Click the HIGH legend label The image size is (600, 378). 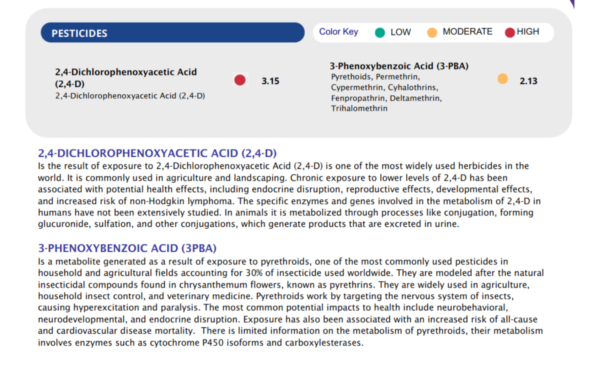pyautogui.click(x=528, y=32)
